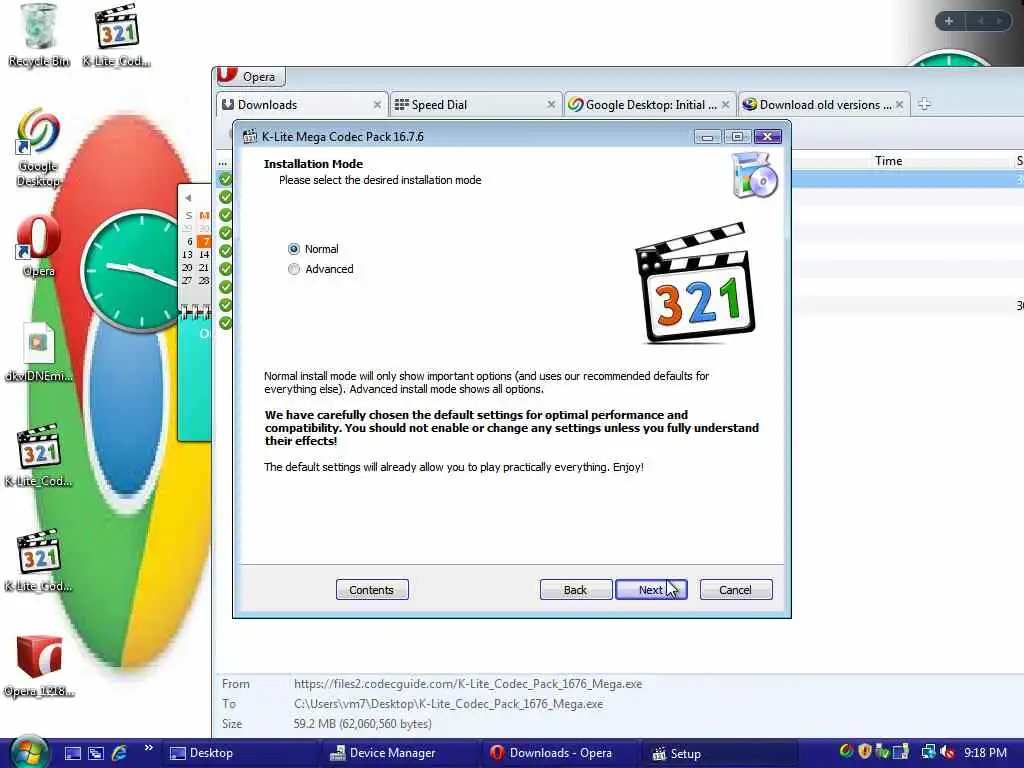
Task: Select the highlighted first download row in Opera
Action: coord(908,180)
